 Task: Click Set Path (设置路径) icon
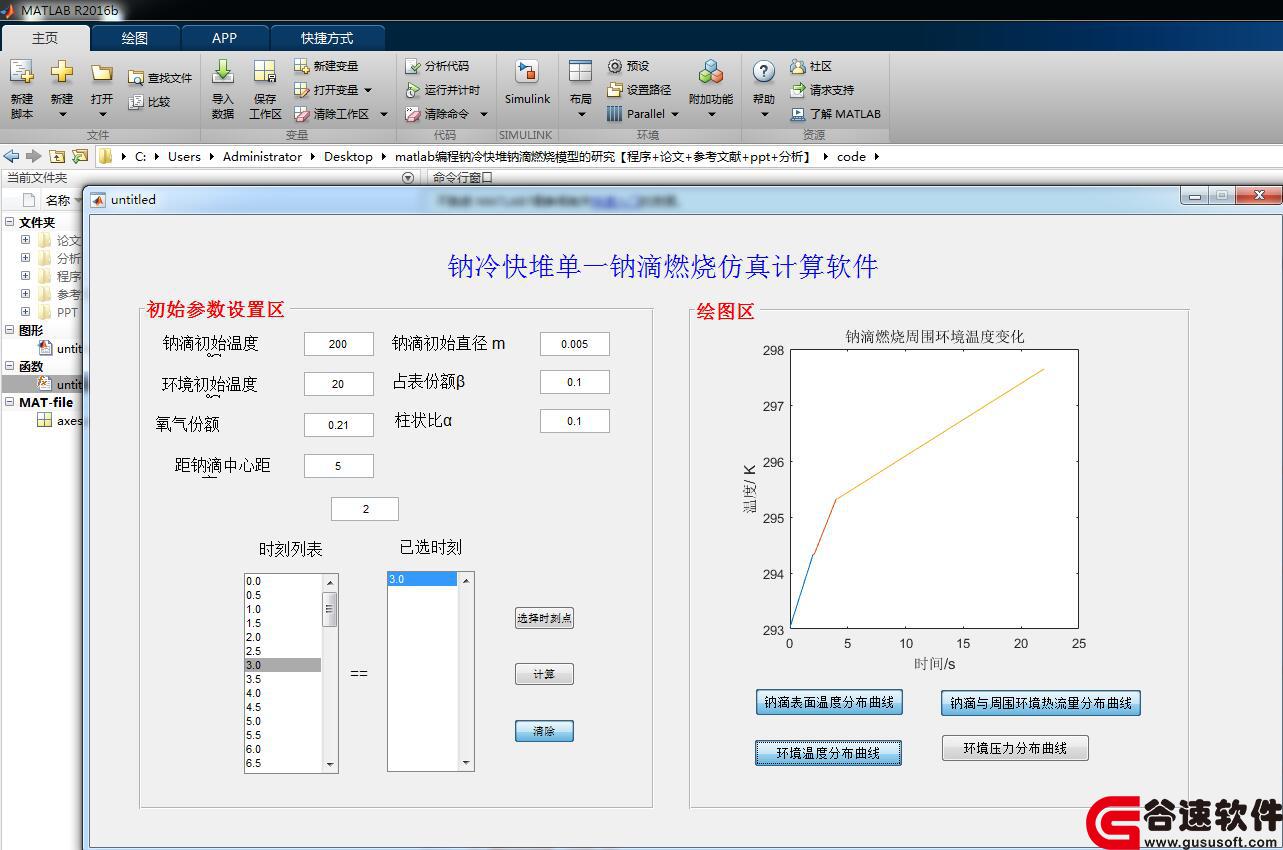pos(615,90)
